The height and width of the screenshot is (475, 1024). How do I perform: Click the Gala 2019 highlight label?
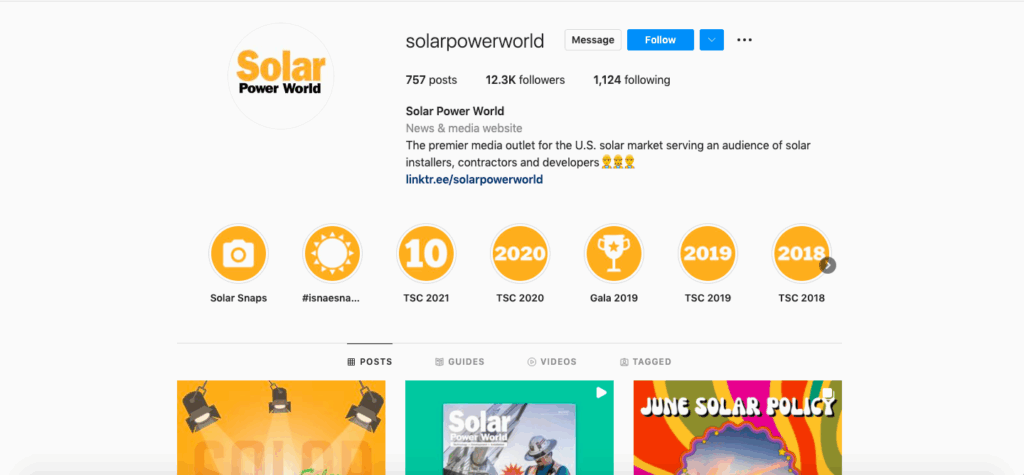(x=614, y=298)
